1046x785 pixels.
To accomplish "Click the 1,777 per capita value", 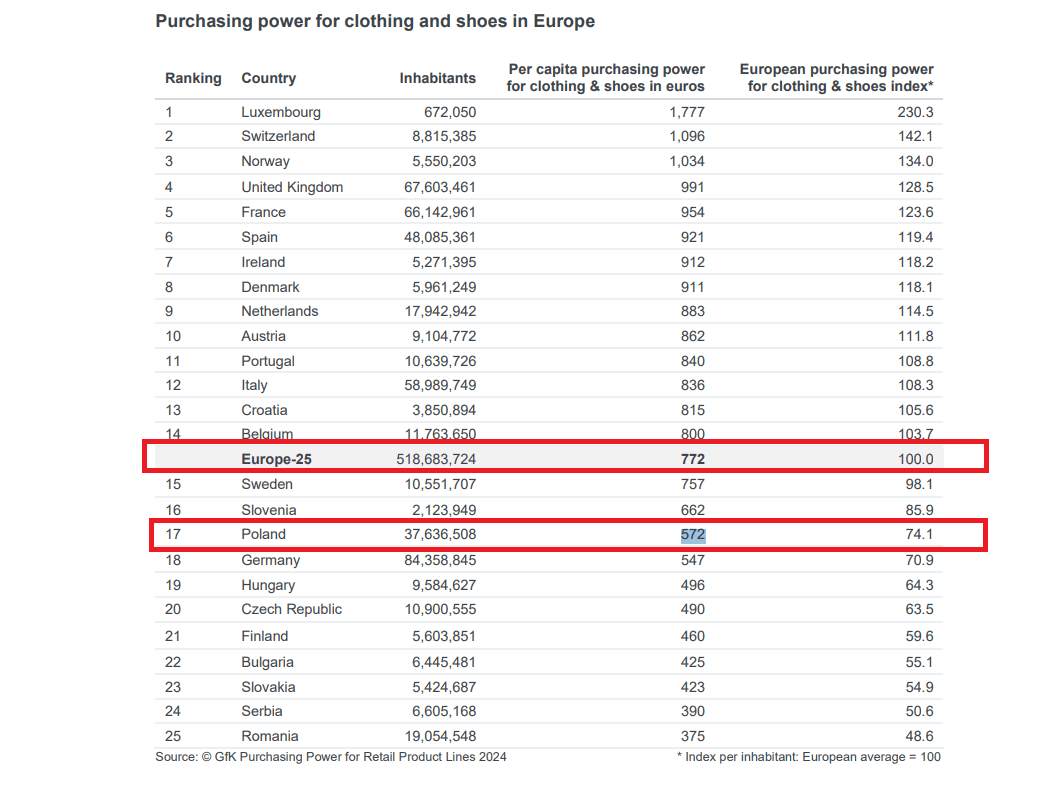I will click(687, 112).
